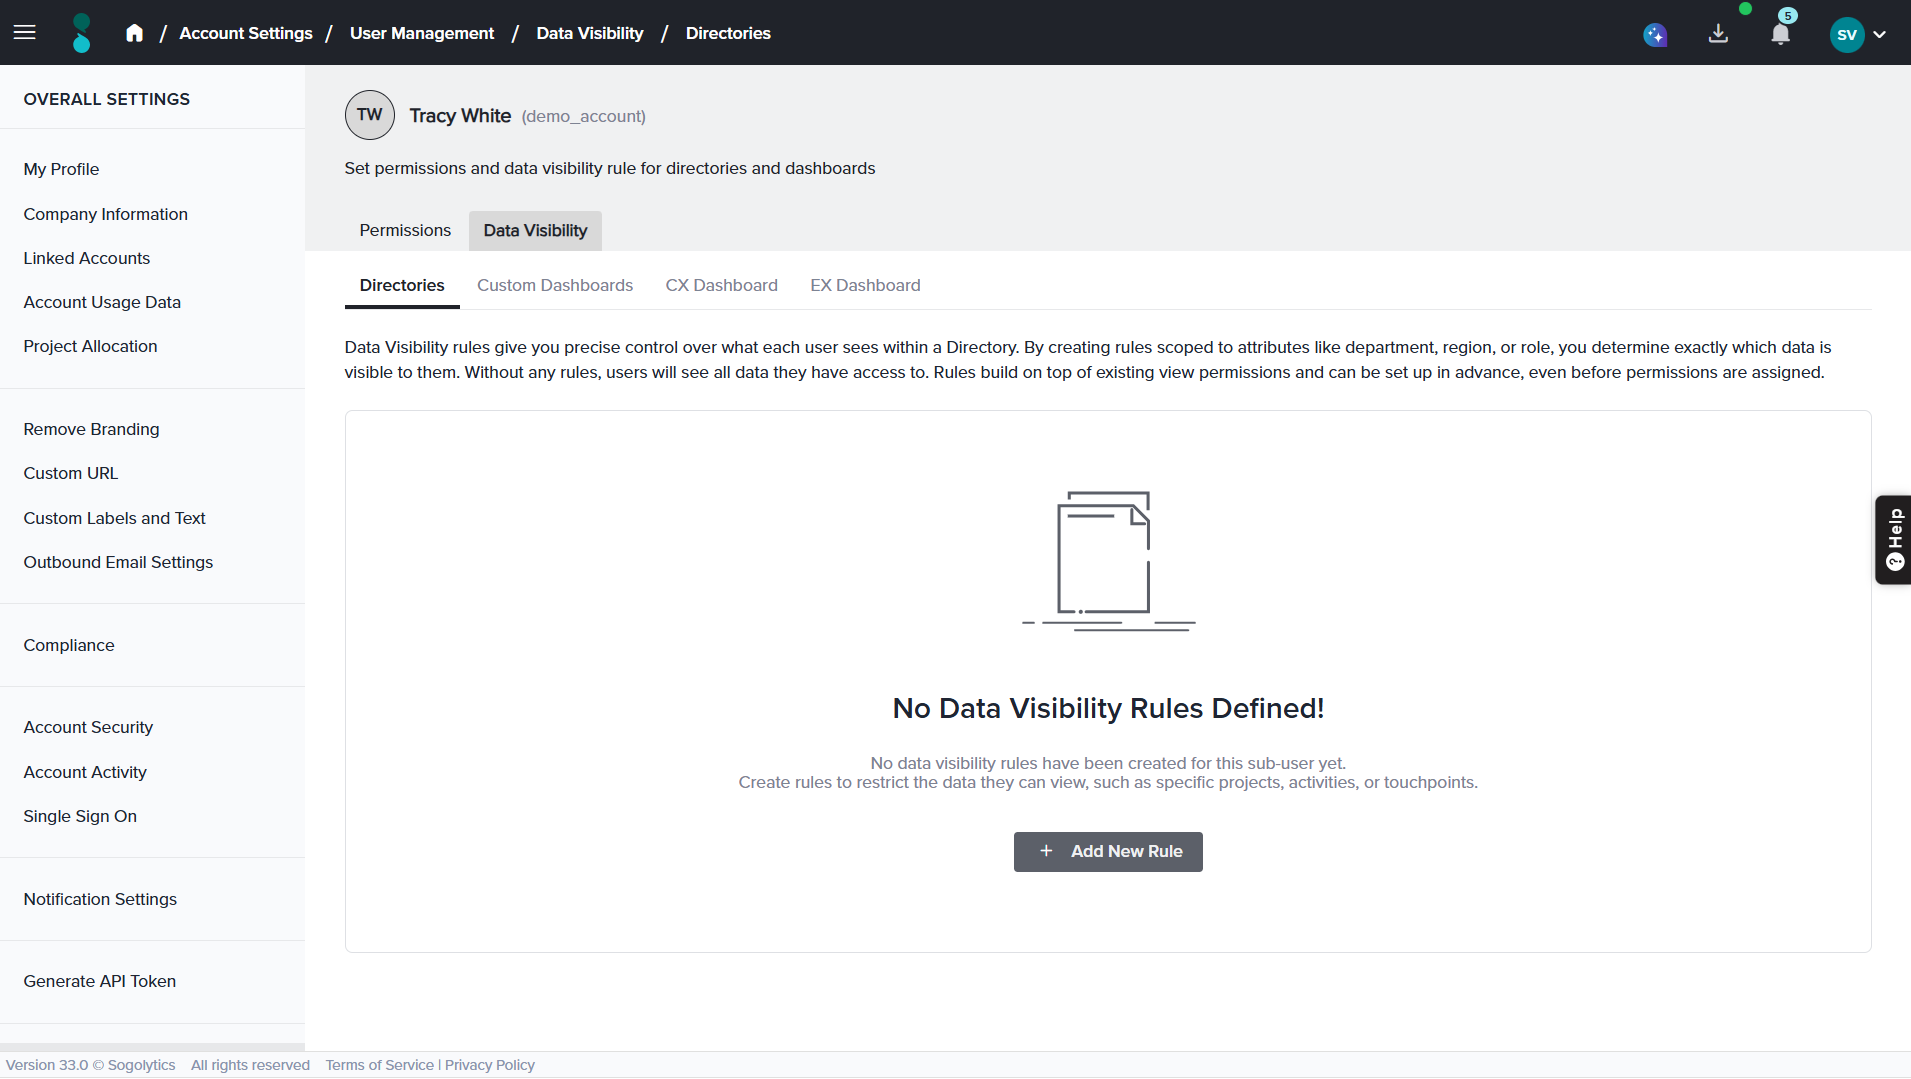Open Custom Labels and Text
Viewport: 1911px width, 1079px height.
pos(114,519)
